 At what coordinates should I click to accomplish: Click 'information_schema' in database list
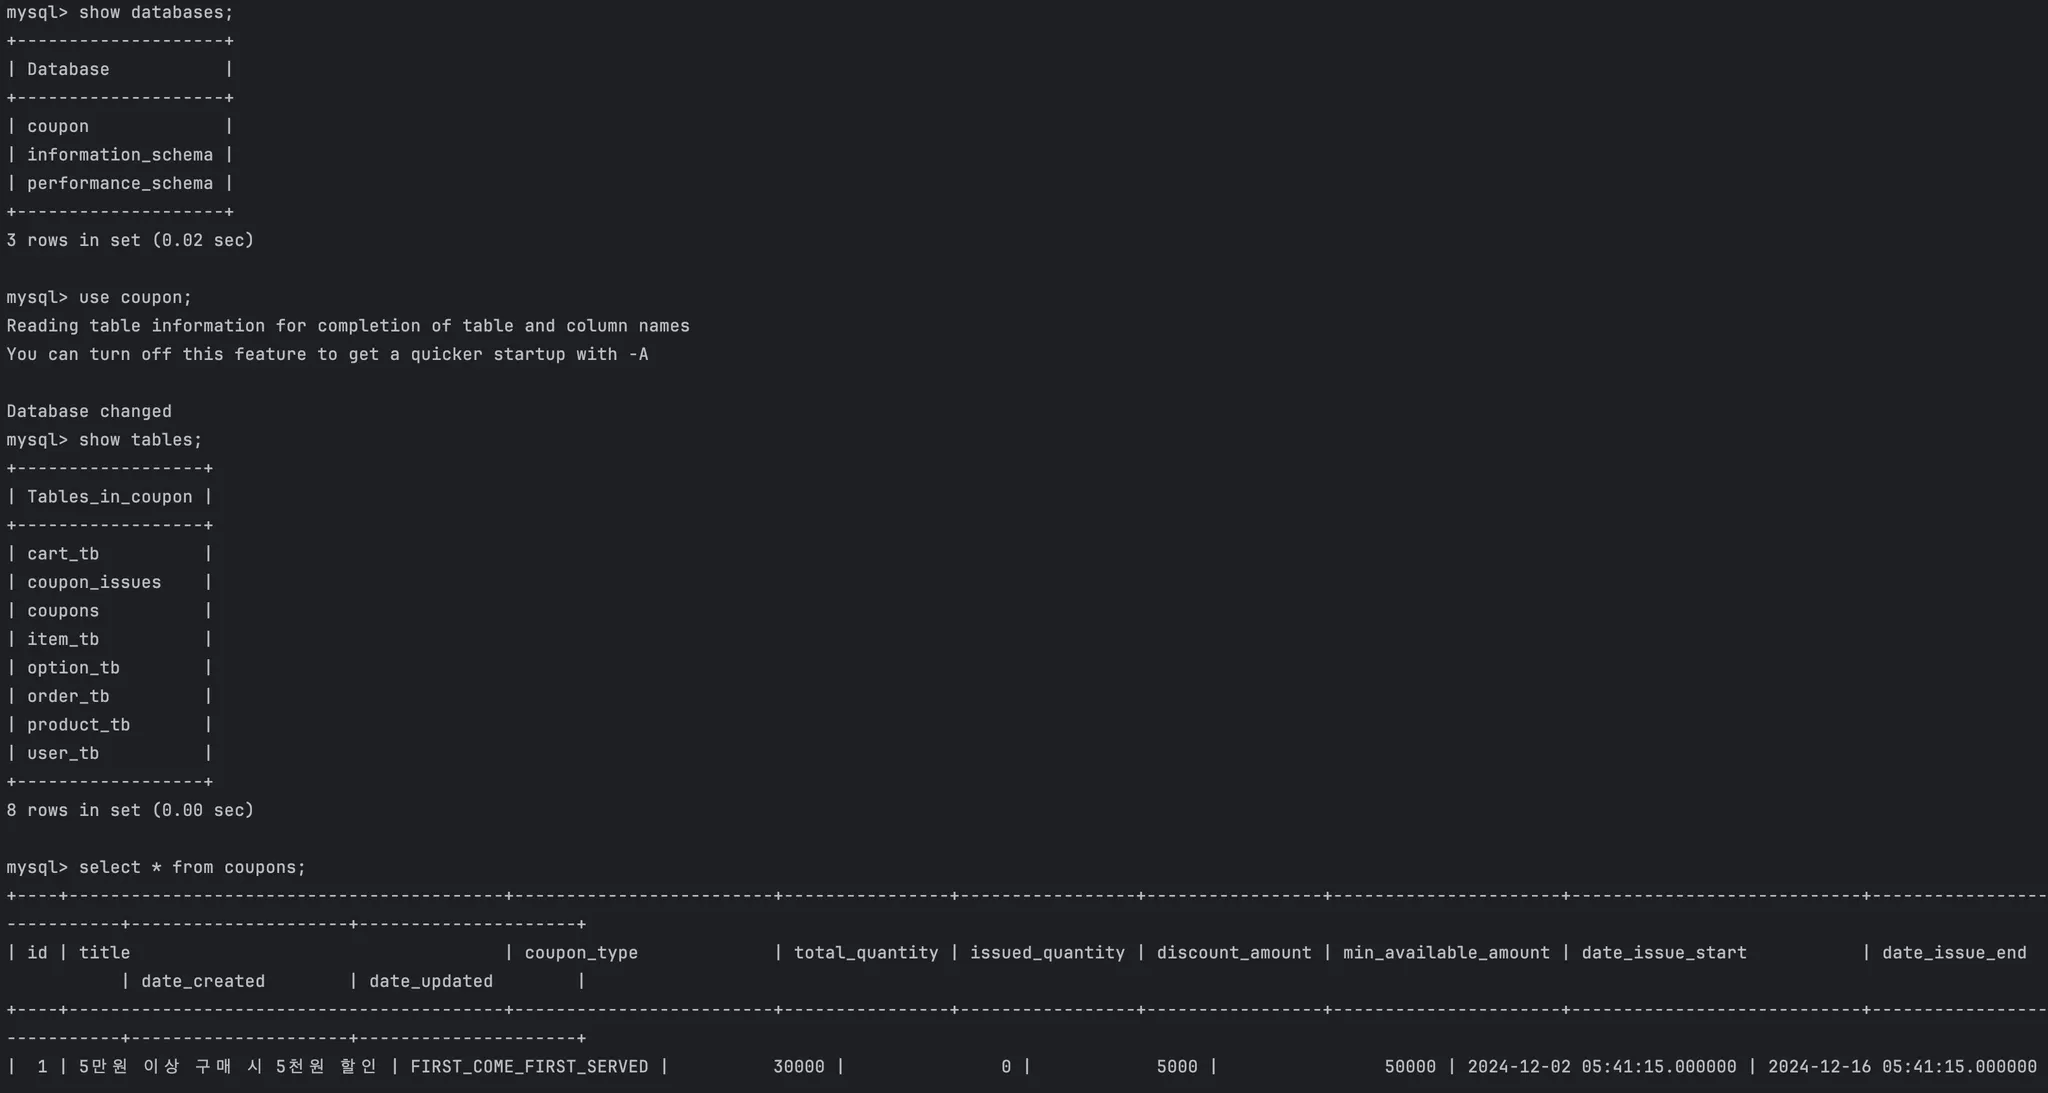pyautogui.click(x=119, y=155)
